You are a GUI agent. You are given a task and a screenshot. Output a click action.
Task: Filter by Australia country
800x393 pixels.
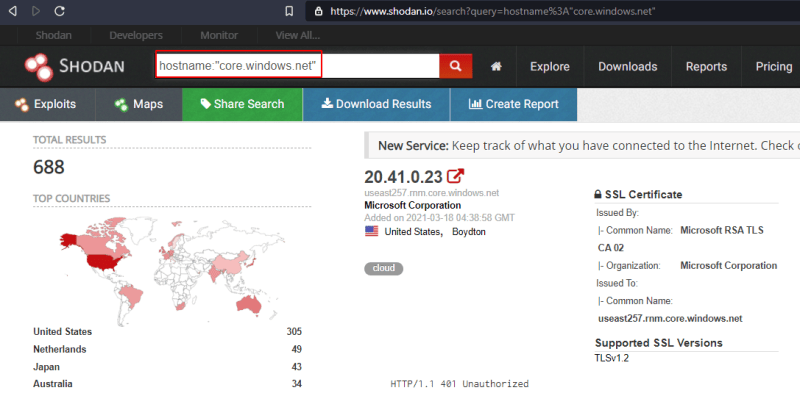[53, 383]
